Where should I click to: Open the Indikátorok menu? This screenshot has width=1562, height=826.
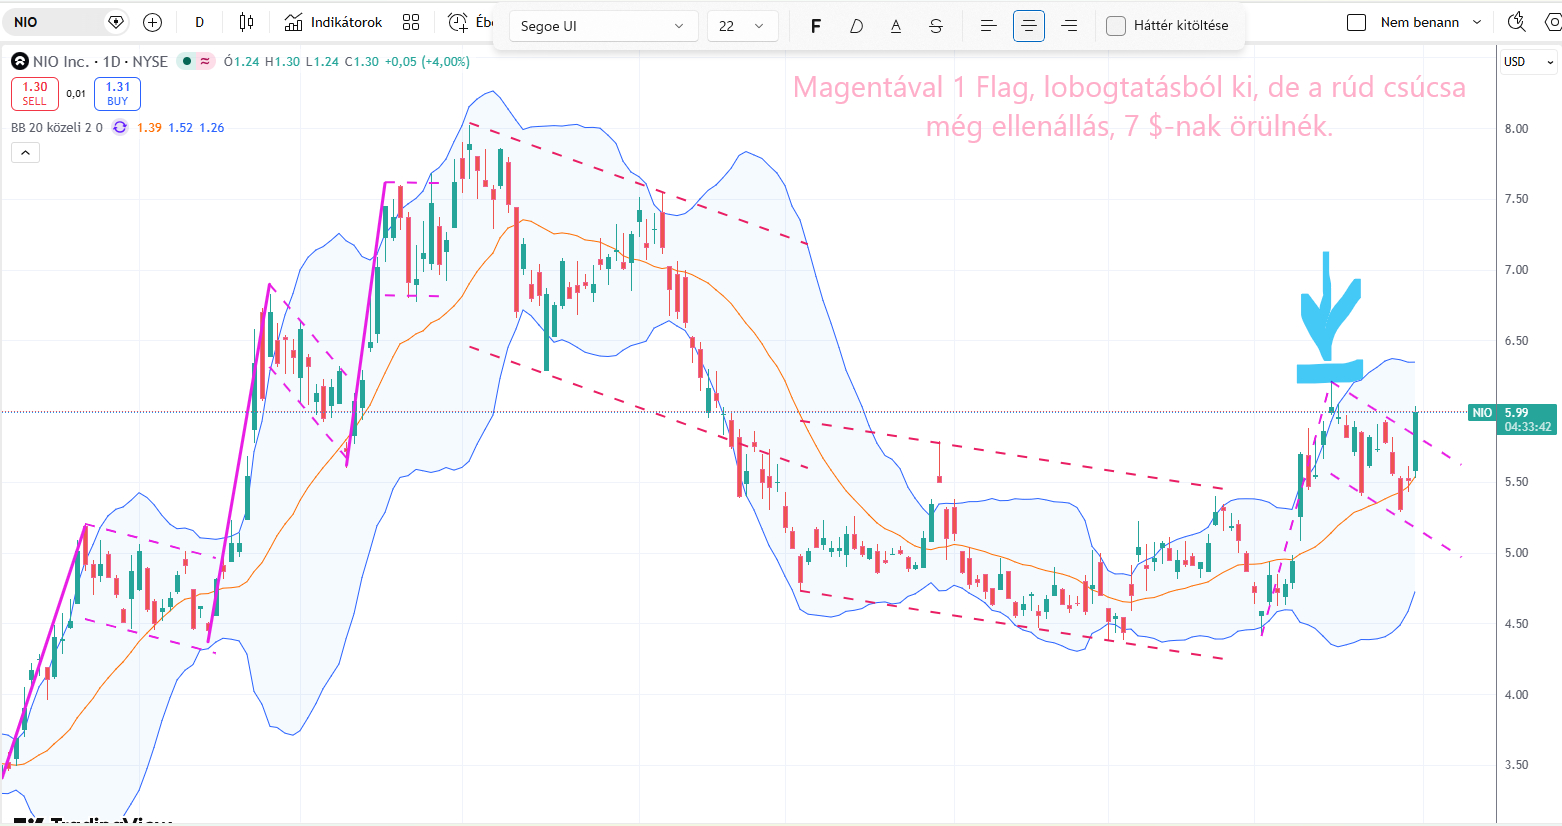(334, 22)
